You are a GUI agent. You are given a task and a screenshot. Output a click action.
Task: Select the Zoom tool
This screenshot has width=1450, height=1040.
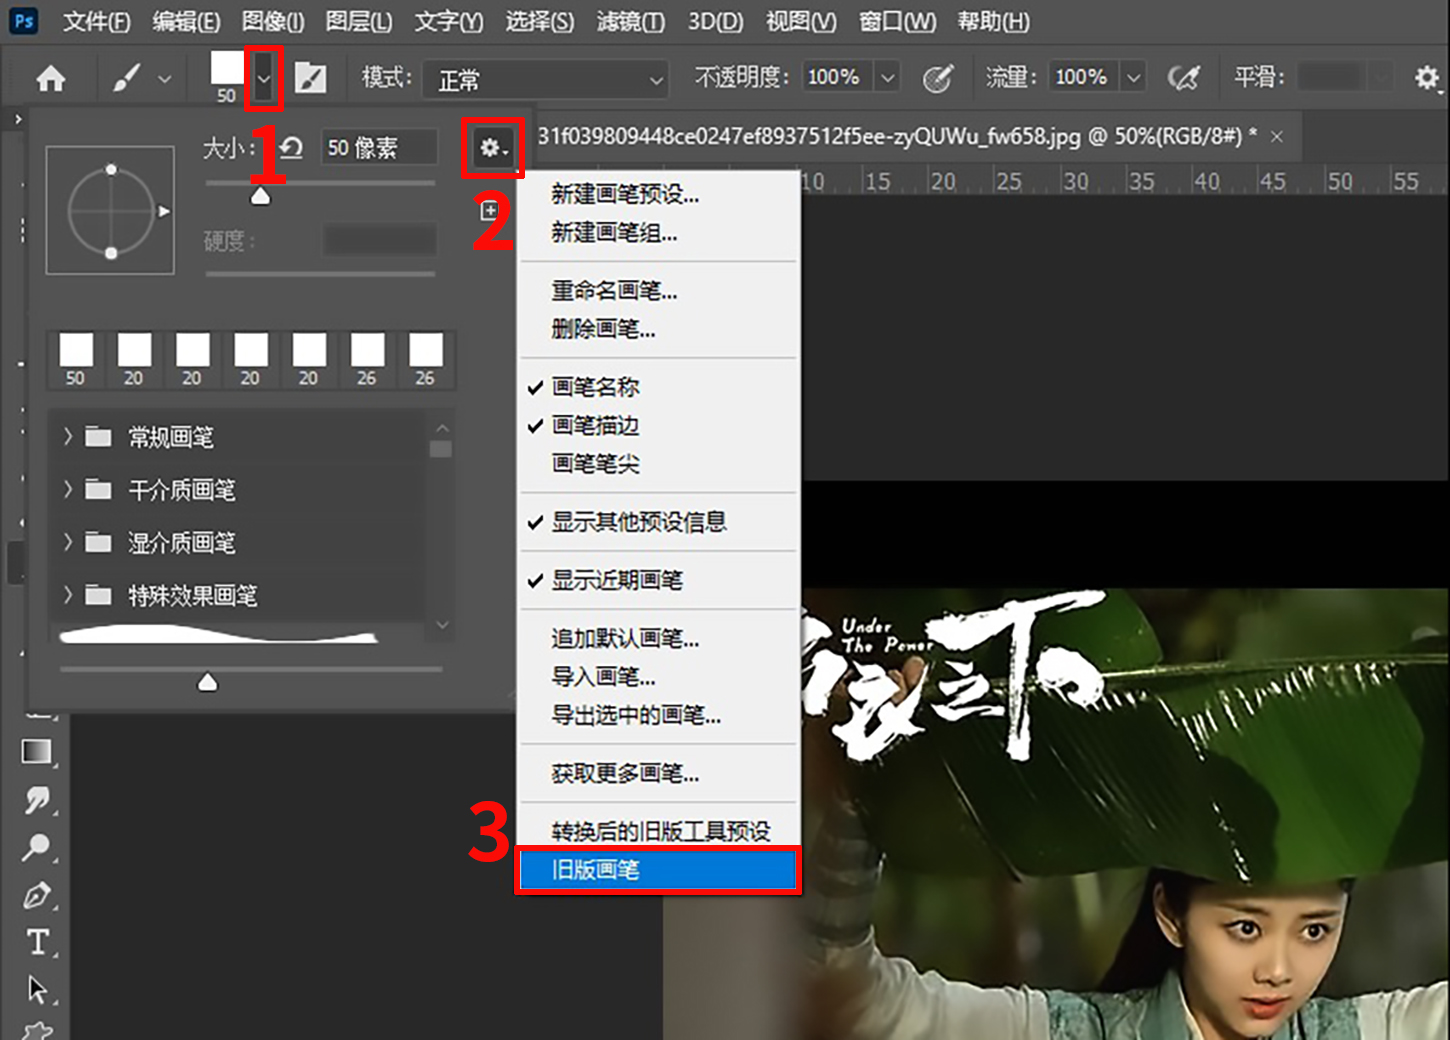(x=37, y=847)
